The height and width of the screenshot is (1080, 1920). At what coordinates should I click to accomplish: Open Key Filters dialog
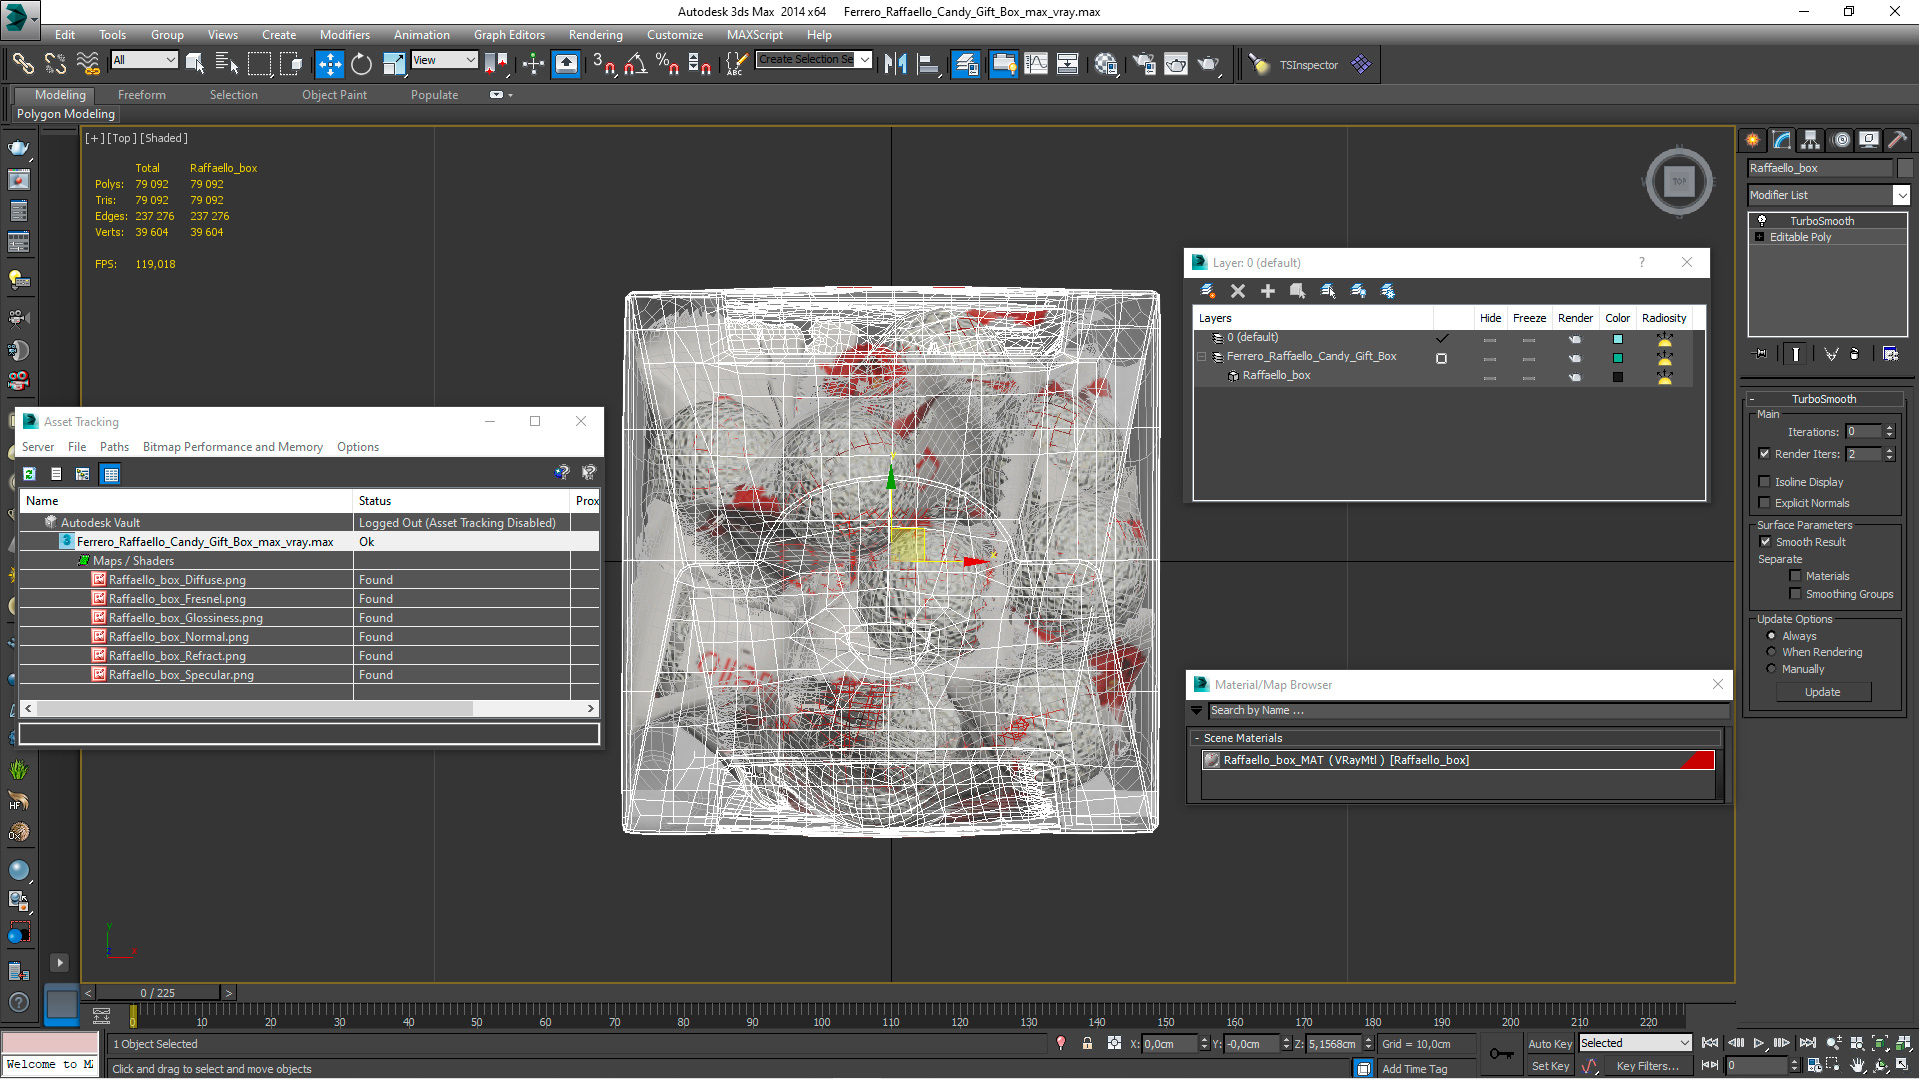1647,1066
